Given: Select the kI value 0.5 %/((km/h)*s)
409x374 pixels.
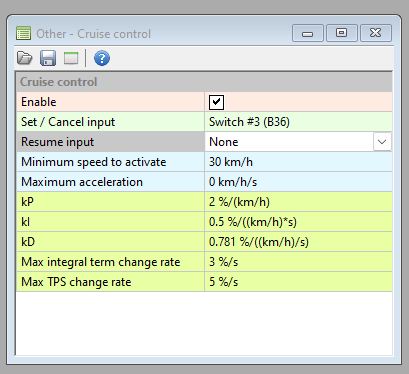Looking at the screenshot, I should coord(298,222).
